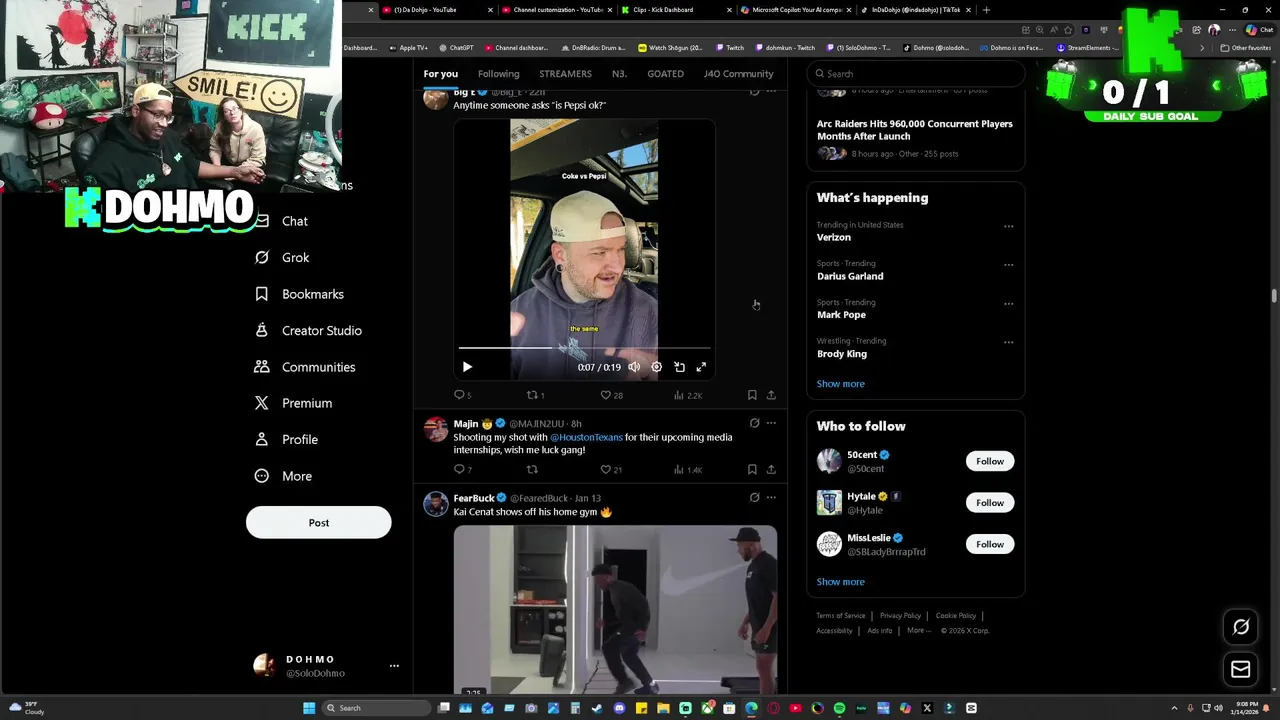Viewport: 1280px width, 720px height.
Task: Switch to the For you tab
Action: tap(440, 73)
